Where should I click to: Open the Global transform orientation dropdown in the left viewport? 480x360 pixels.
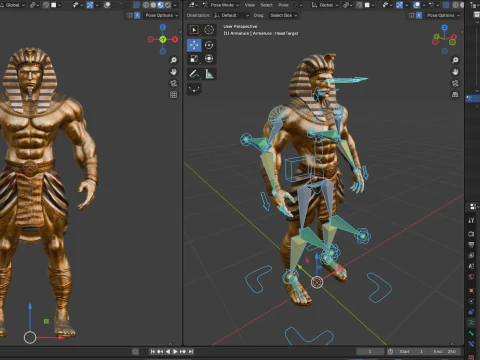click(x=13, y=5)
